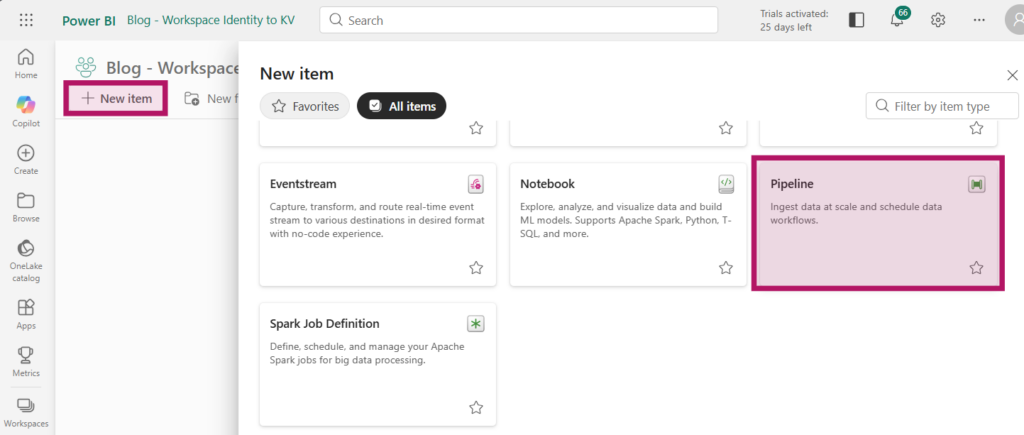
Task: Open OneLake catalog in the sidebar
Action: point(26,255)
